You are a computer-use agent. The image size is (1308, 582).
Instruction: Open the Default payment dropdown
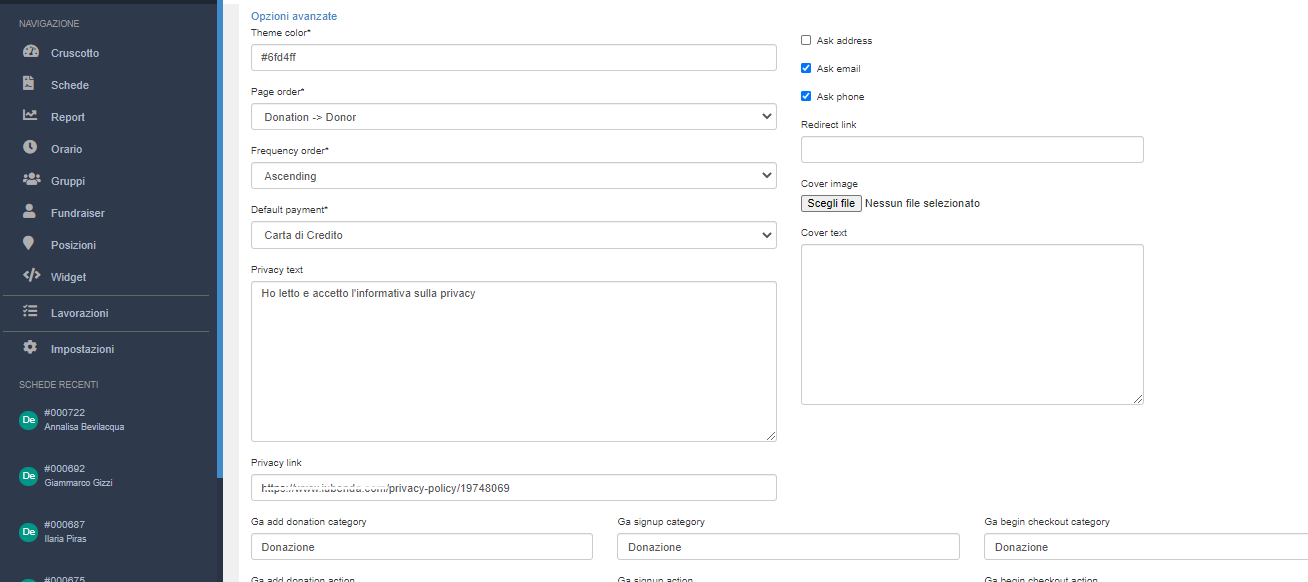point(513,236)
